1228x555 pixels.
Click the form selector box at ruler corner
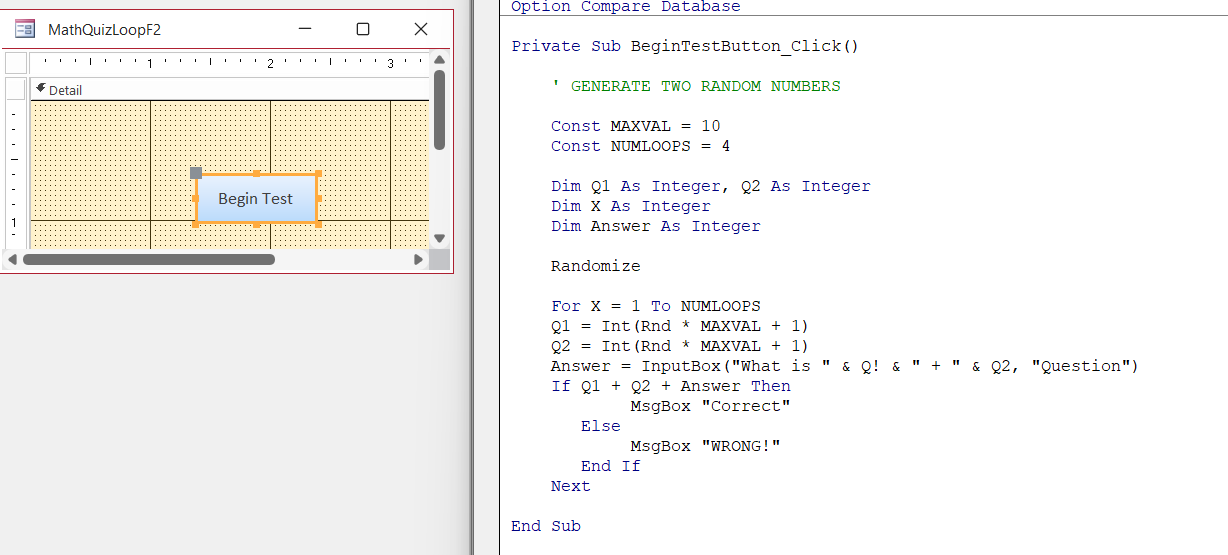(x=16, y=63)
